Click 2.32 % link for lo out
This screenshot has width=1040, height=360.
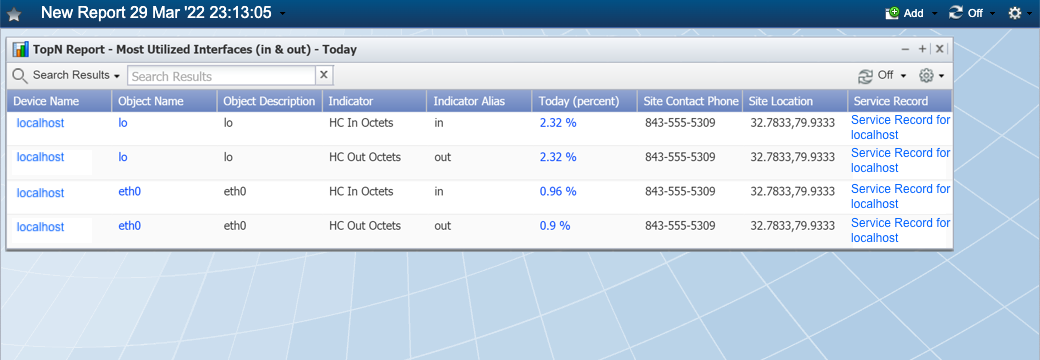[x=558, y=157]
